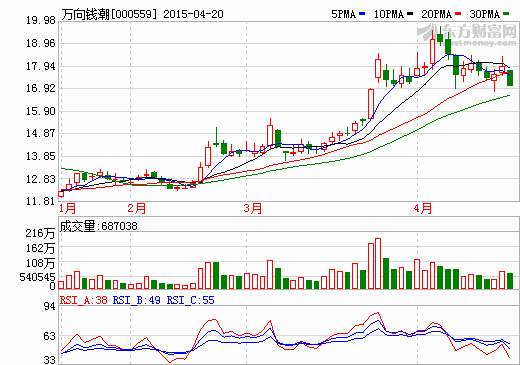The width and height of the screenshot is (520, 365).
Task: Select the 1月 time axis label
Action: pyautogui.click(x=68, y=209)
